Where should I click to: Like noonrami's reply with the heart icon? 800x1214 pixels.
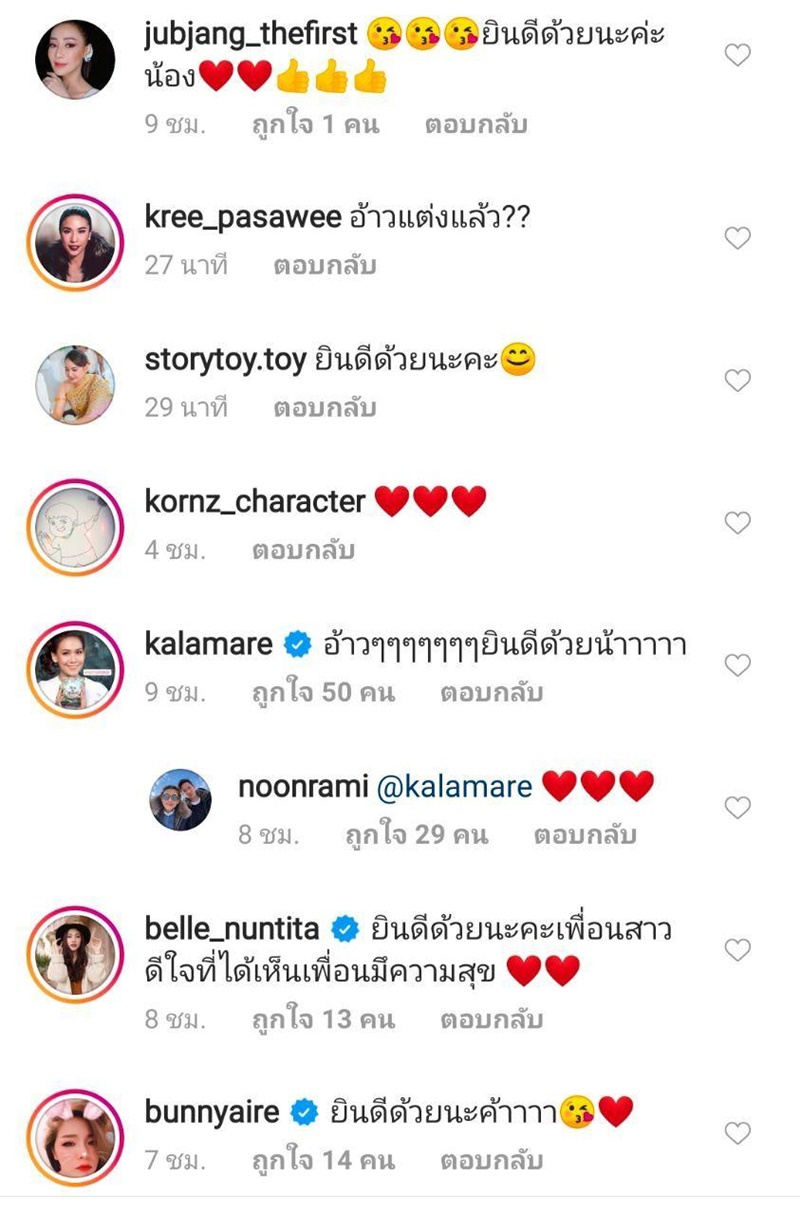click(x=737, y=807)
